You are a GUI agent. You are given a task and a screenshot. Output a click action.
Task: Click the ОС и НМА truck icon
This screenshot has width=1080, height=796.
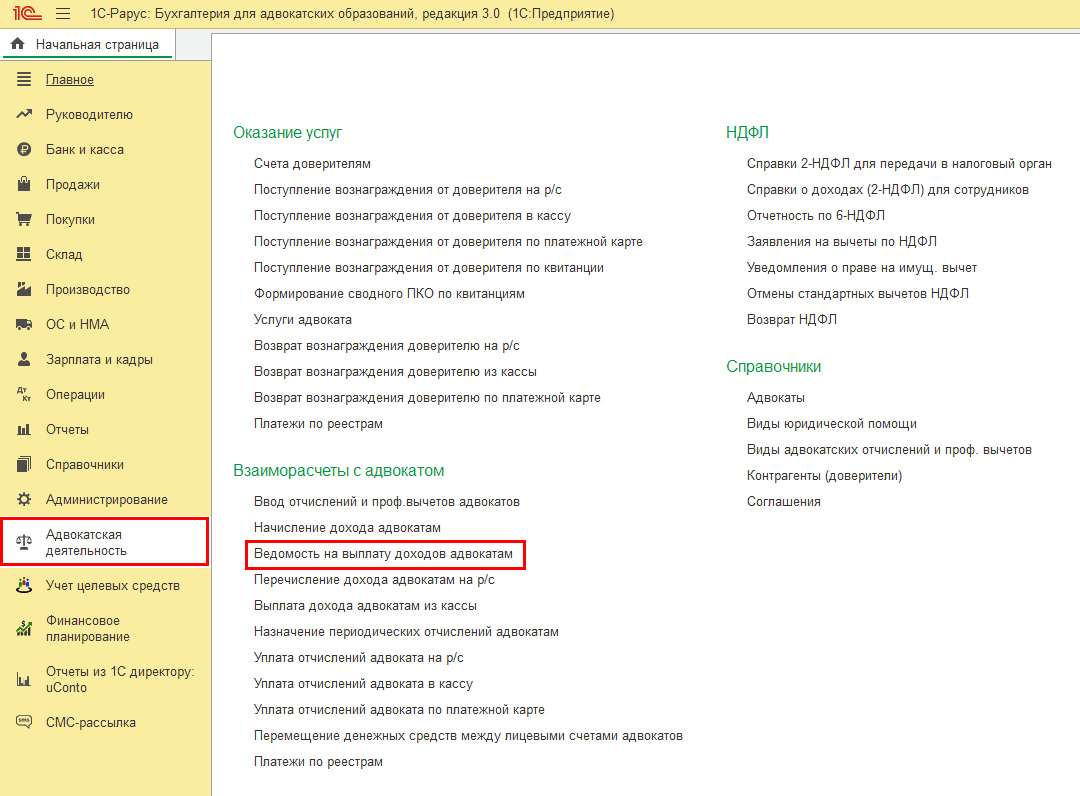pos(25,325)
